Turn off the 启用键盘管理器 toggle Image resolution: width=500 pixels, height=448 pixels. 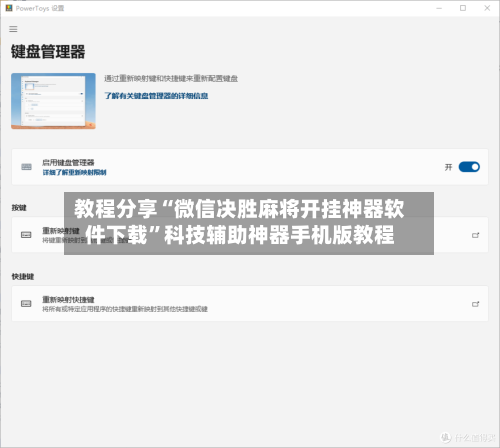[x=469, y=167]
